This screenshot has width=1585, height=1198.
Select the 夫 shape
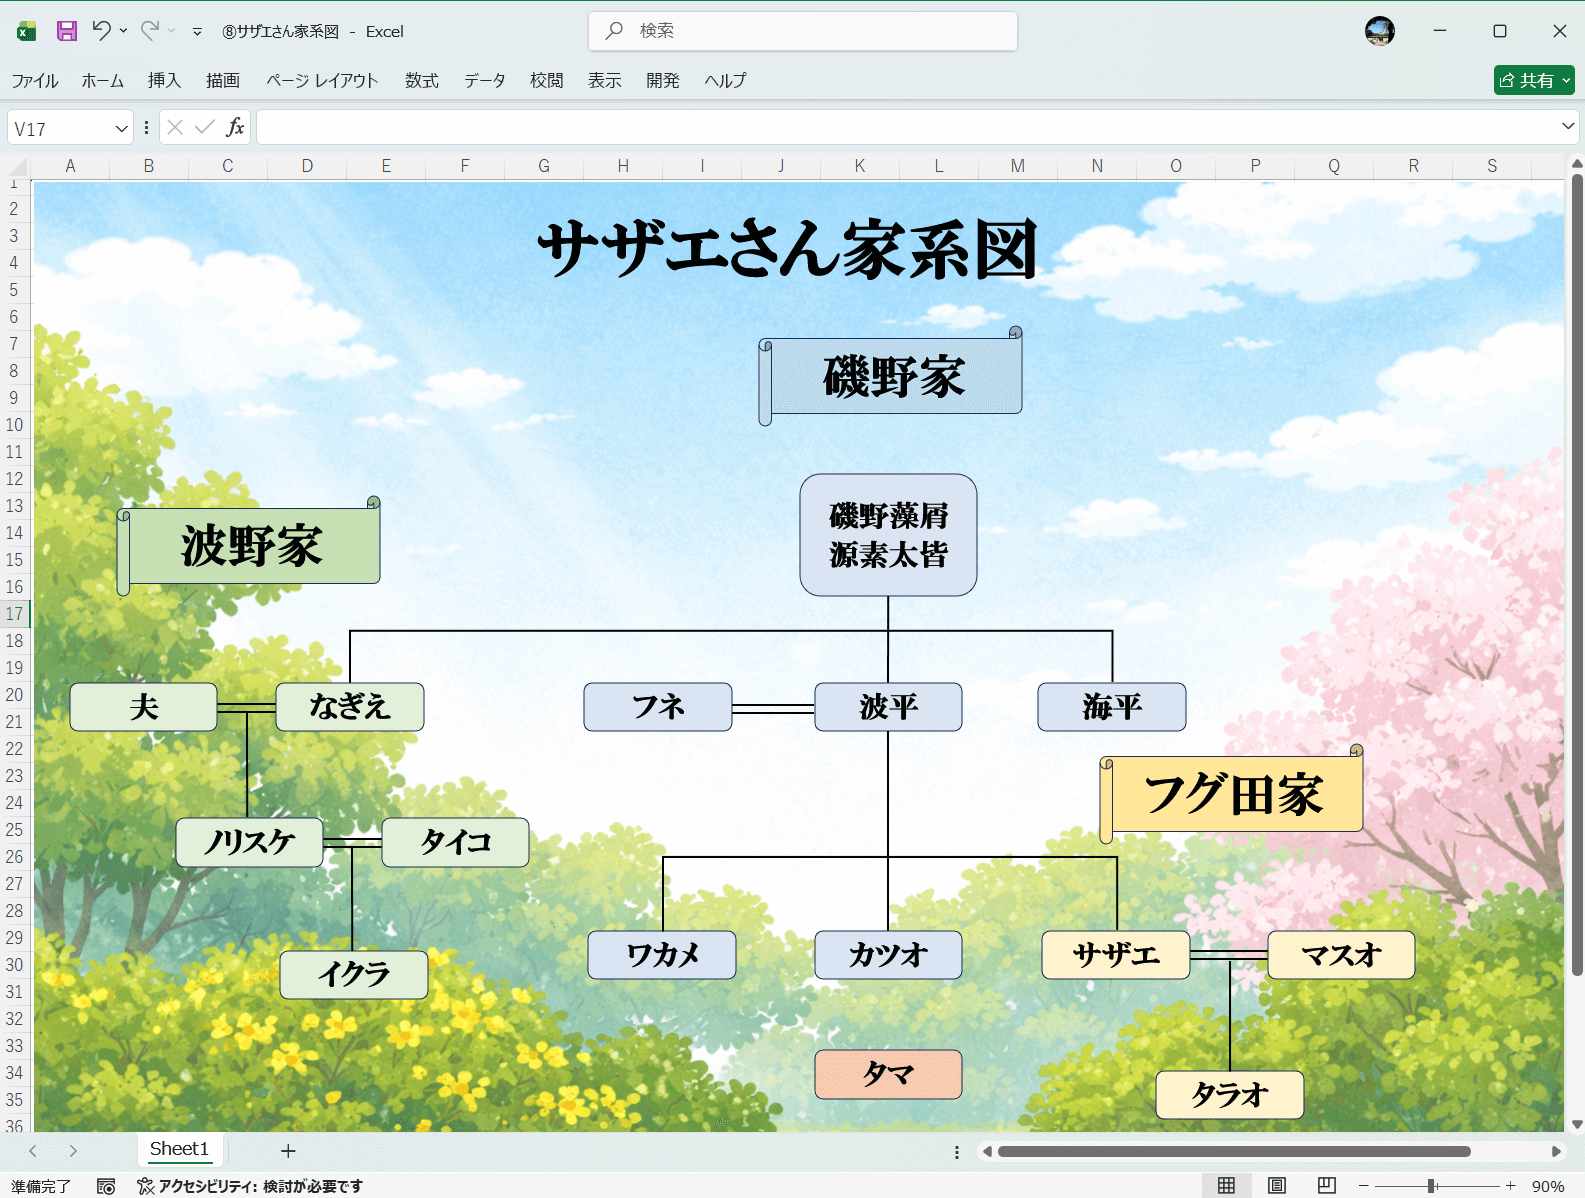click(x=144, y=707)
